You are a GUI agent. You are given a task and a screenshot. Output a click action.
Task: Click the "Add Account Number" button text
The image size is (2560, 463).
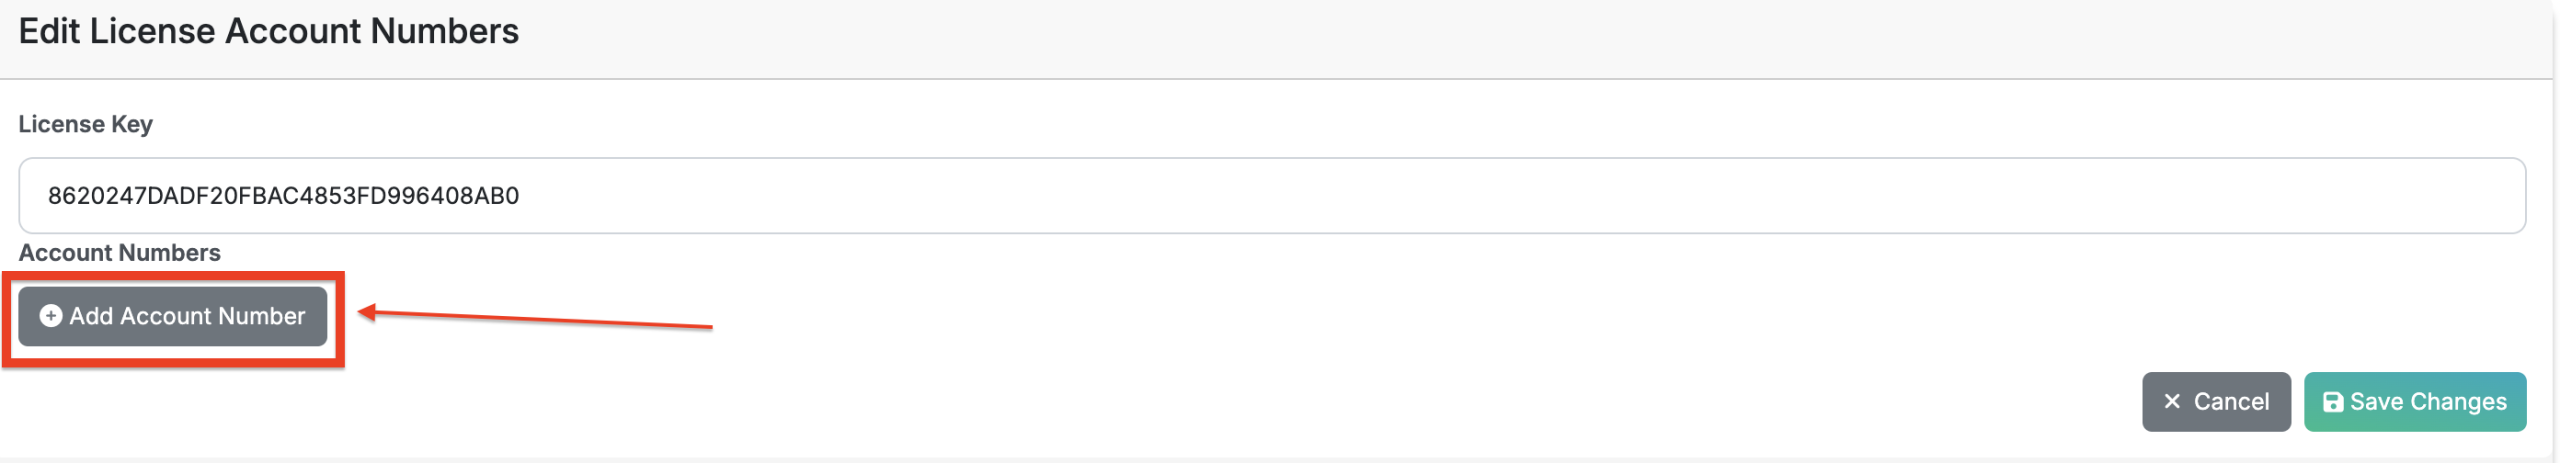[187, 316]
